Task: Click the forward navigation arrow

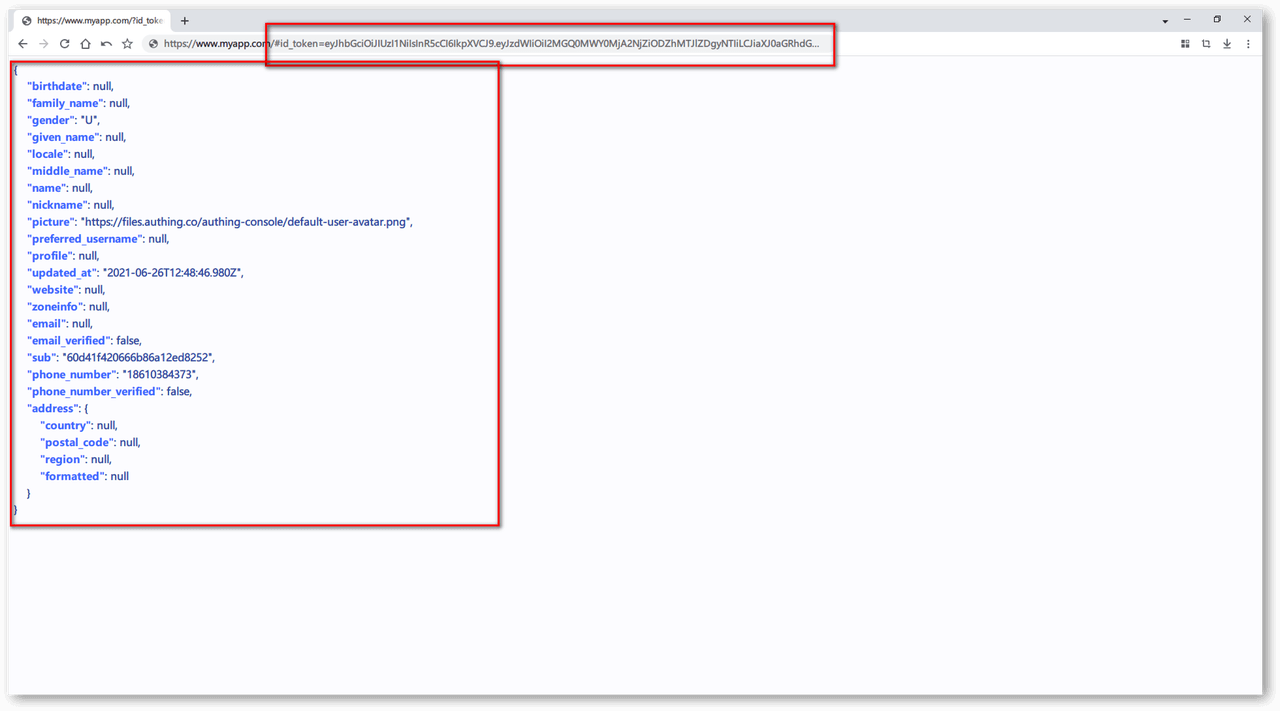Action: click(x=43, y=44)
